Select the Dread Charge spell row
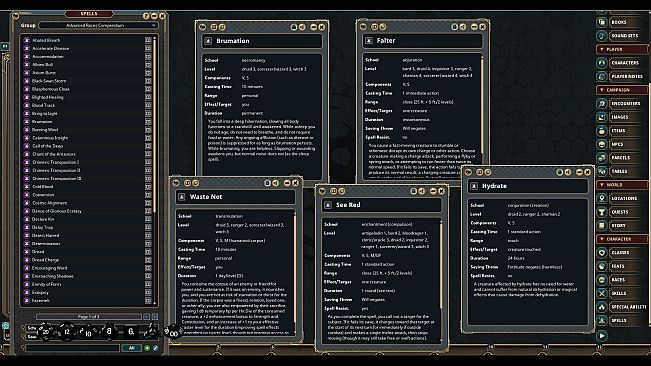 coord(87,260)
